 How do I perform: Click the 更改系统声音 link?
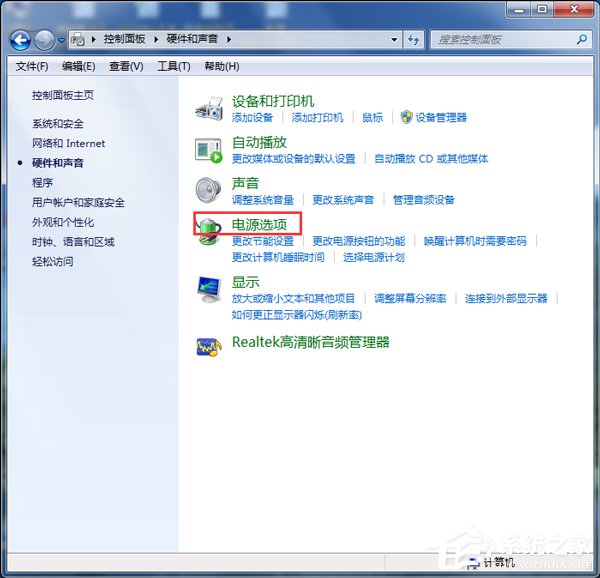coord(343,200)
